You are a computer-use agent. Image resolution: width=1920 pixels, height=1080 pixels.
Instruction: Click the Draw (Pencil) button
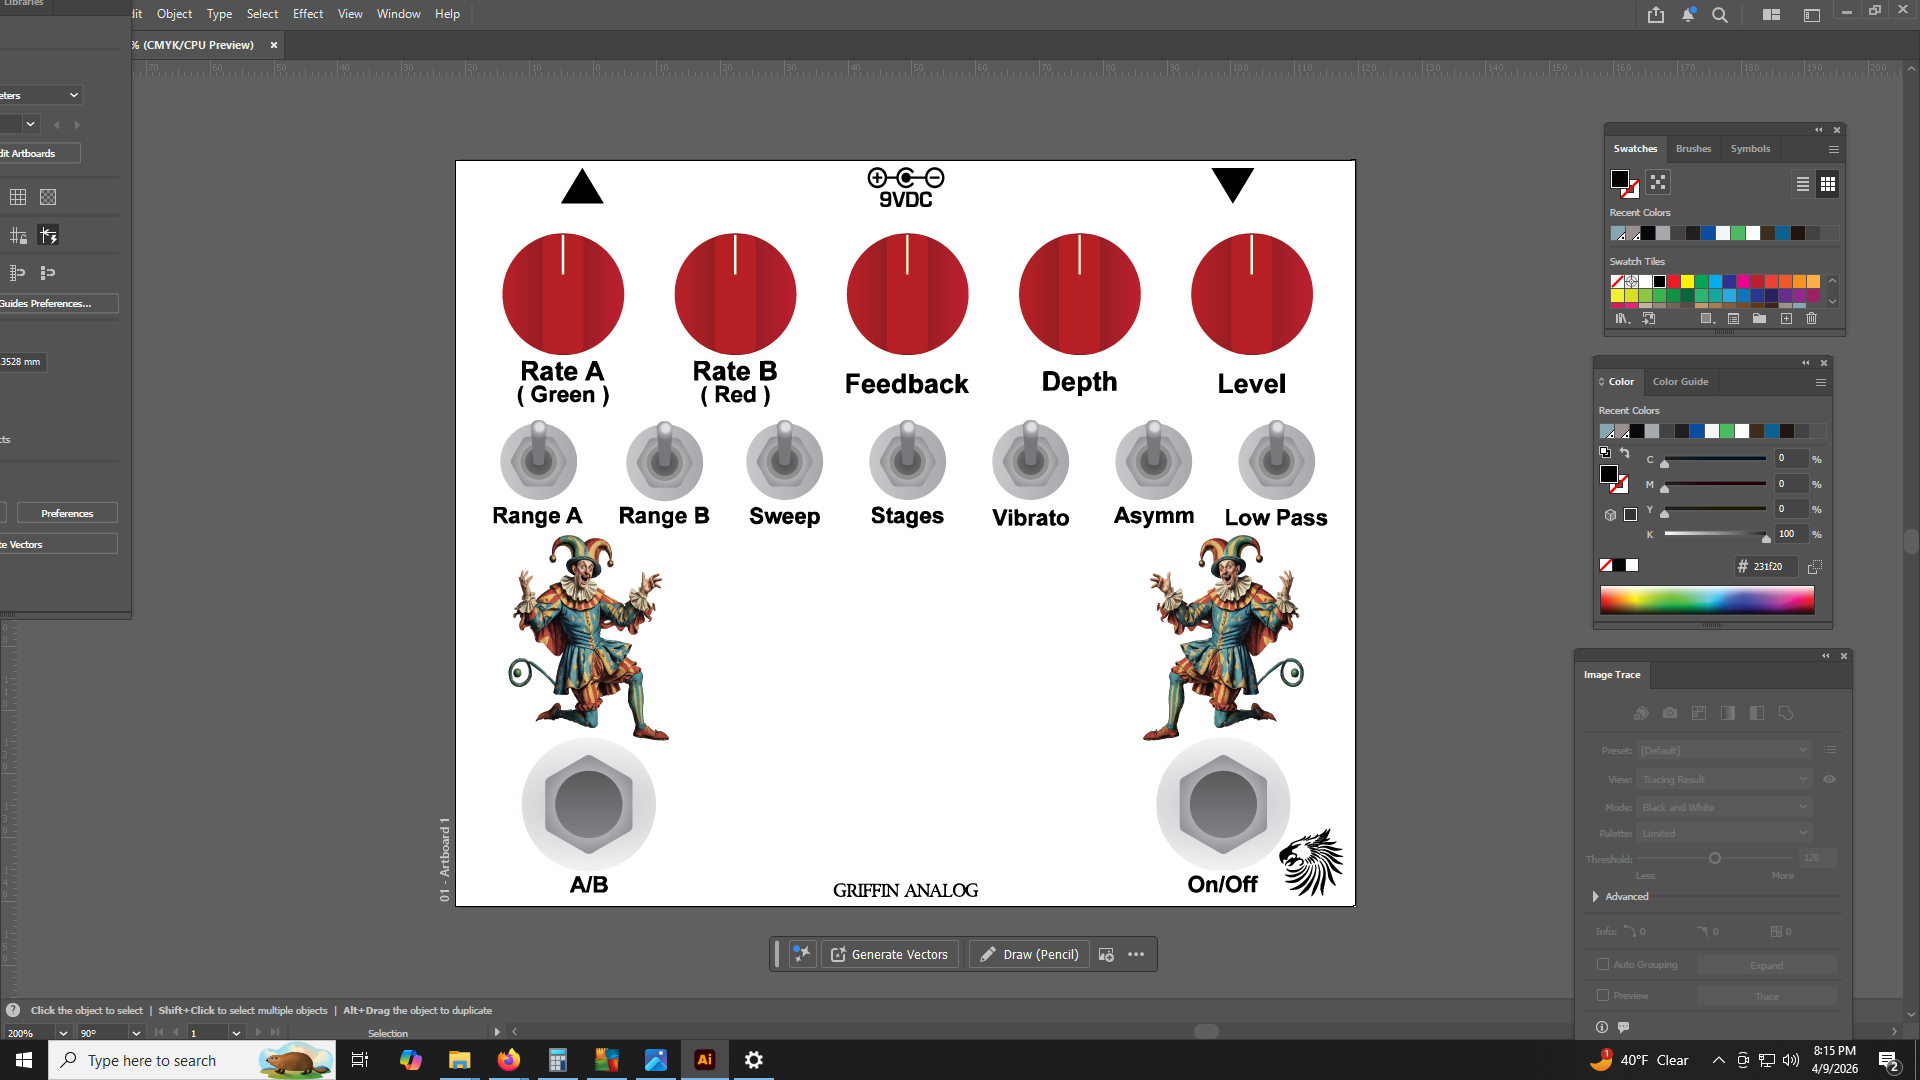point(1029,954)
